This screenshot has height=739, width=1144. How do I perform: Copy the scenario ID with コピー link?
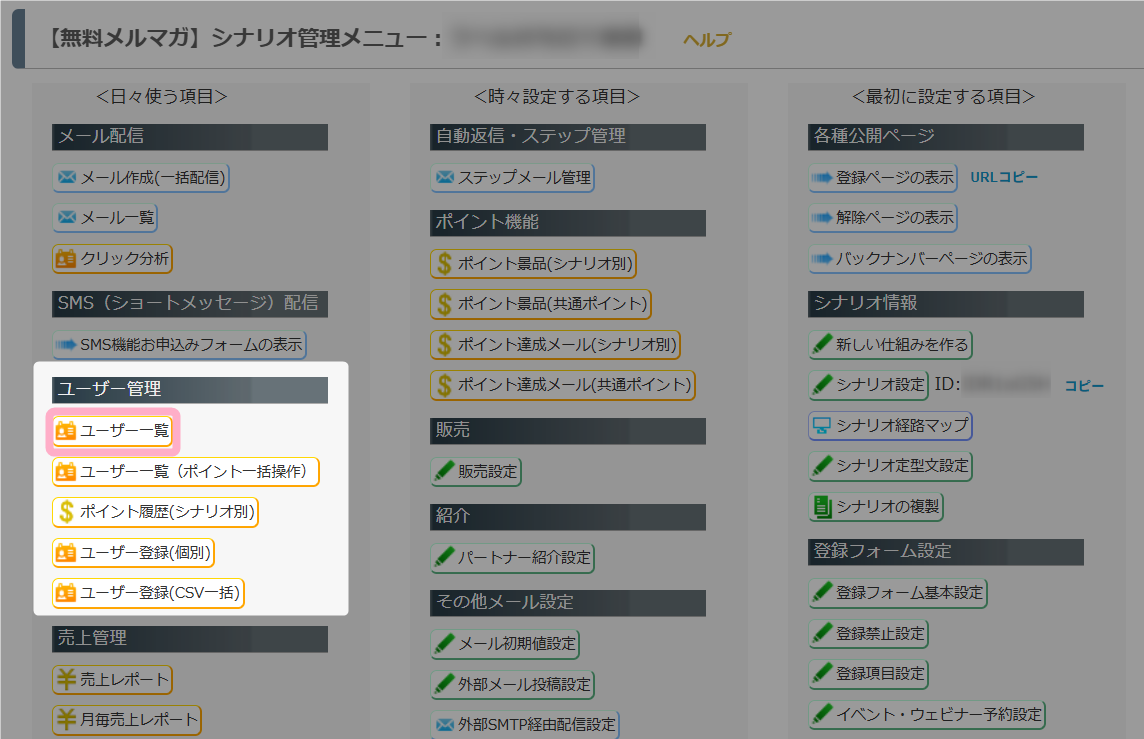tap(1084, 385)
